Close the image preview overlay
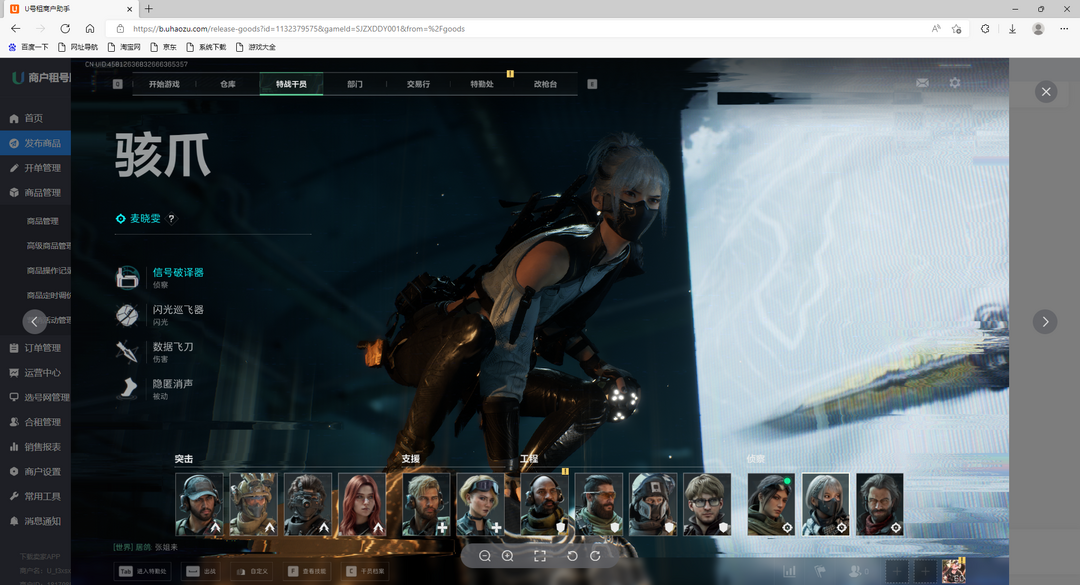1080x585 pixels. (x=1046, y=92)
